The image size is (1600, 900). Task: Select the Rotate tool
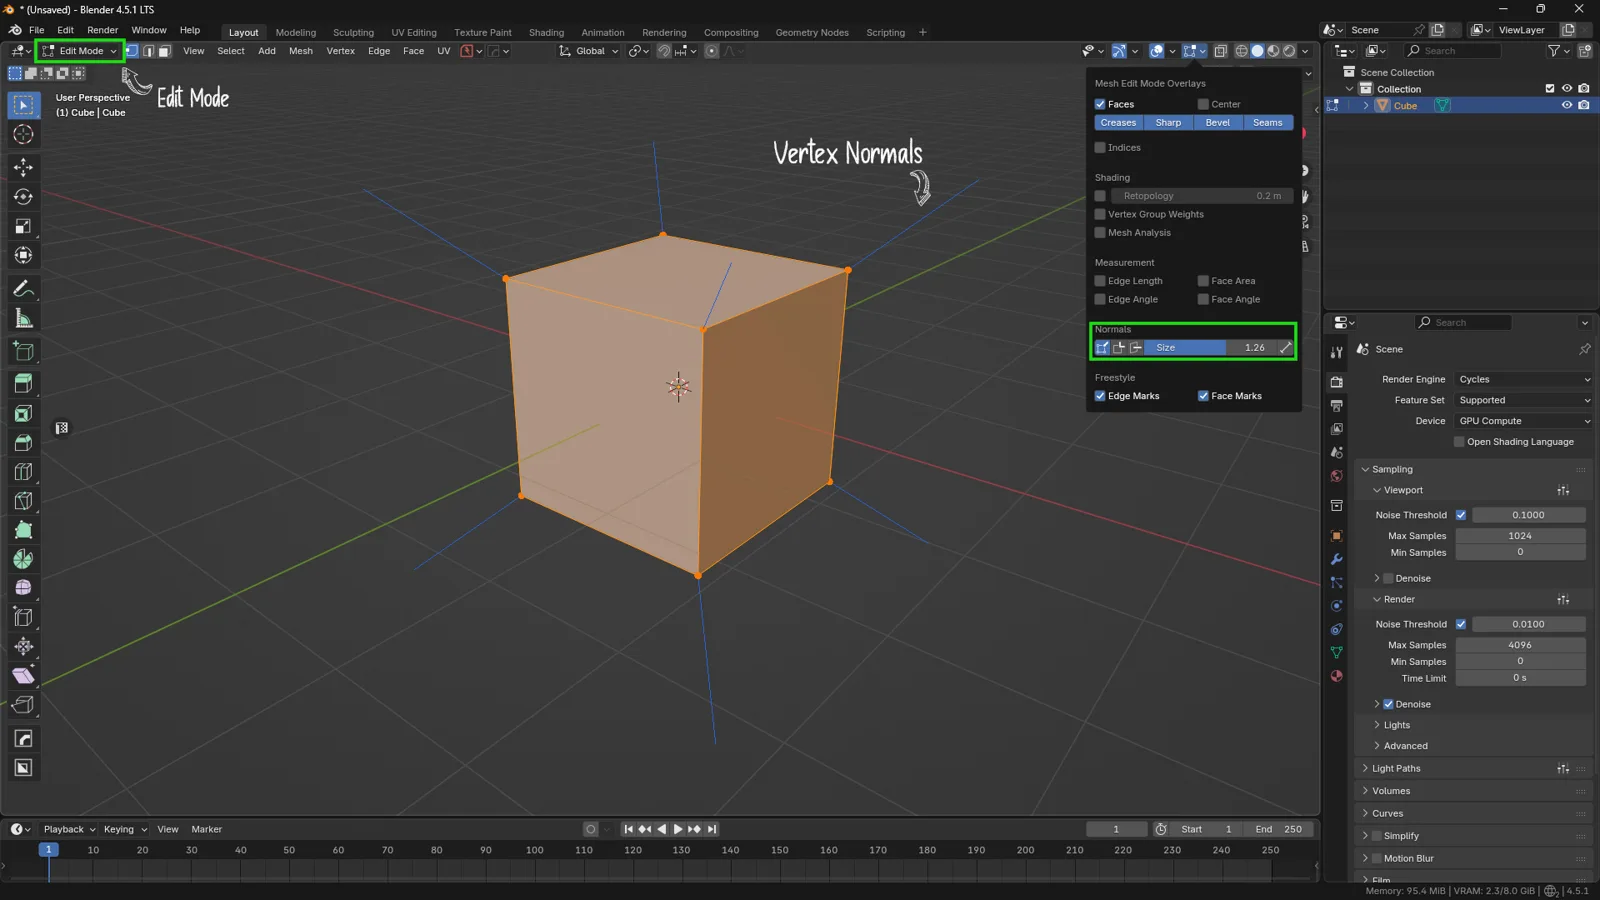(x=23, y=197)
